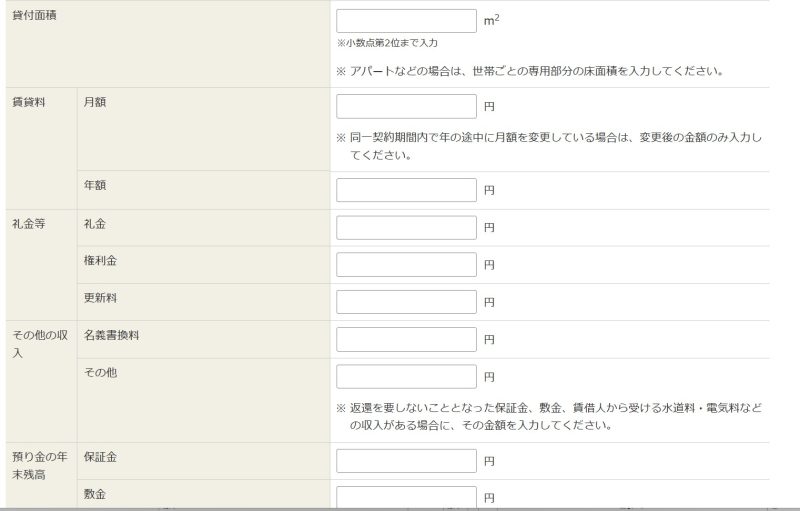This screenshot has height=511, width=800.
Task: Click the 名義書換料 label text
Action: coord(112,336)
